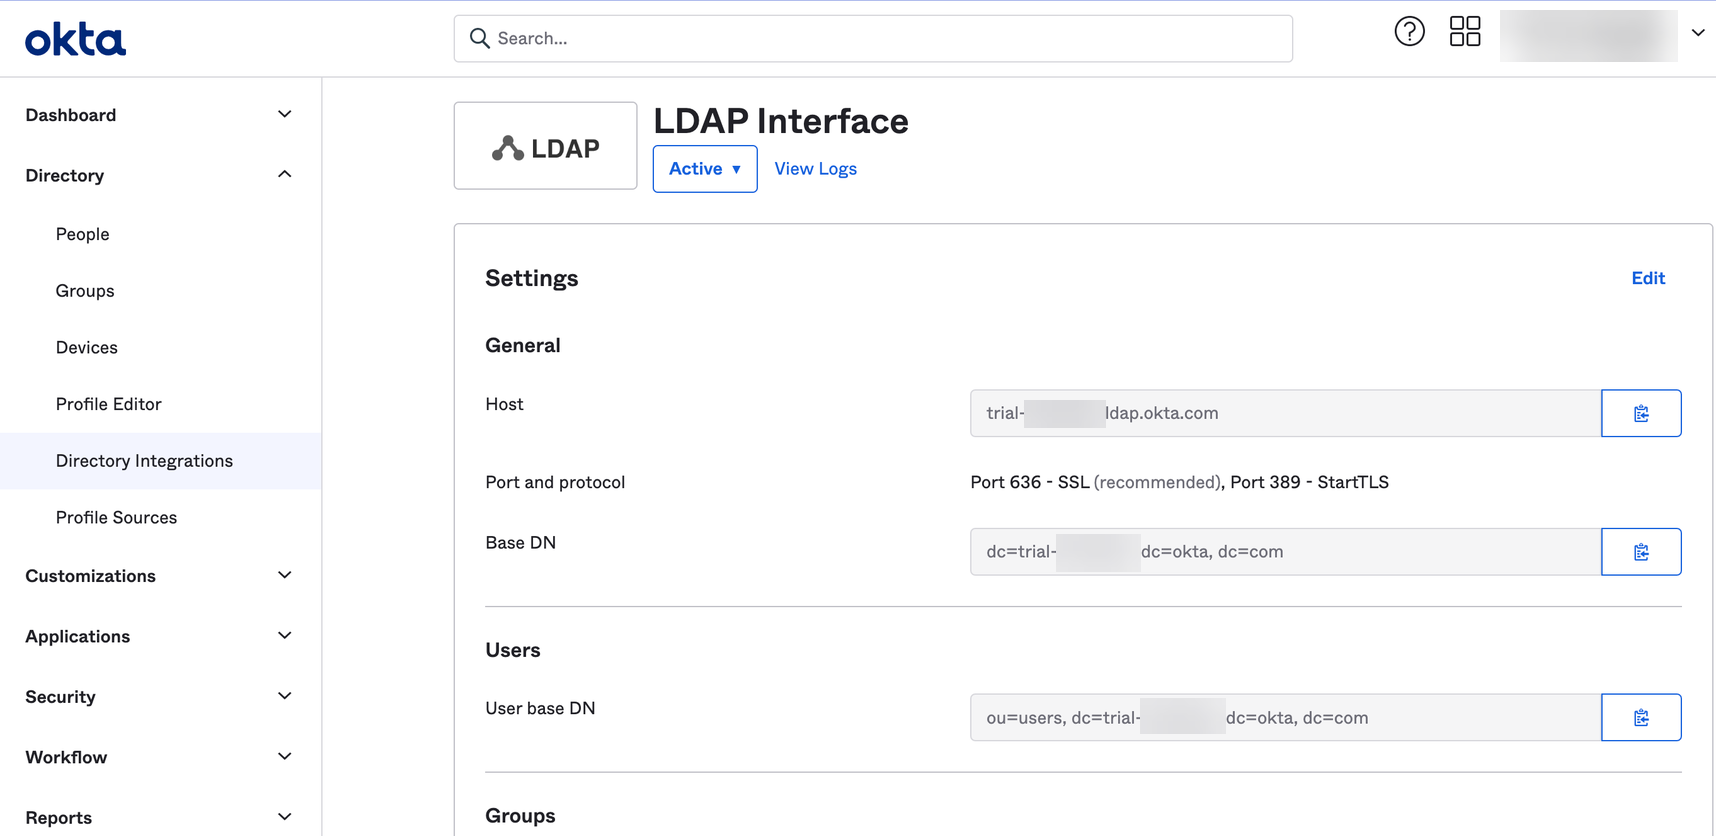Focus the Search input field
1716x836 pixels.
(873, 38)
